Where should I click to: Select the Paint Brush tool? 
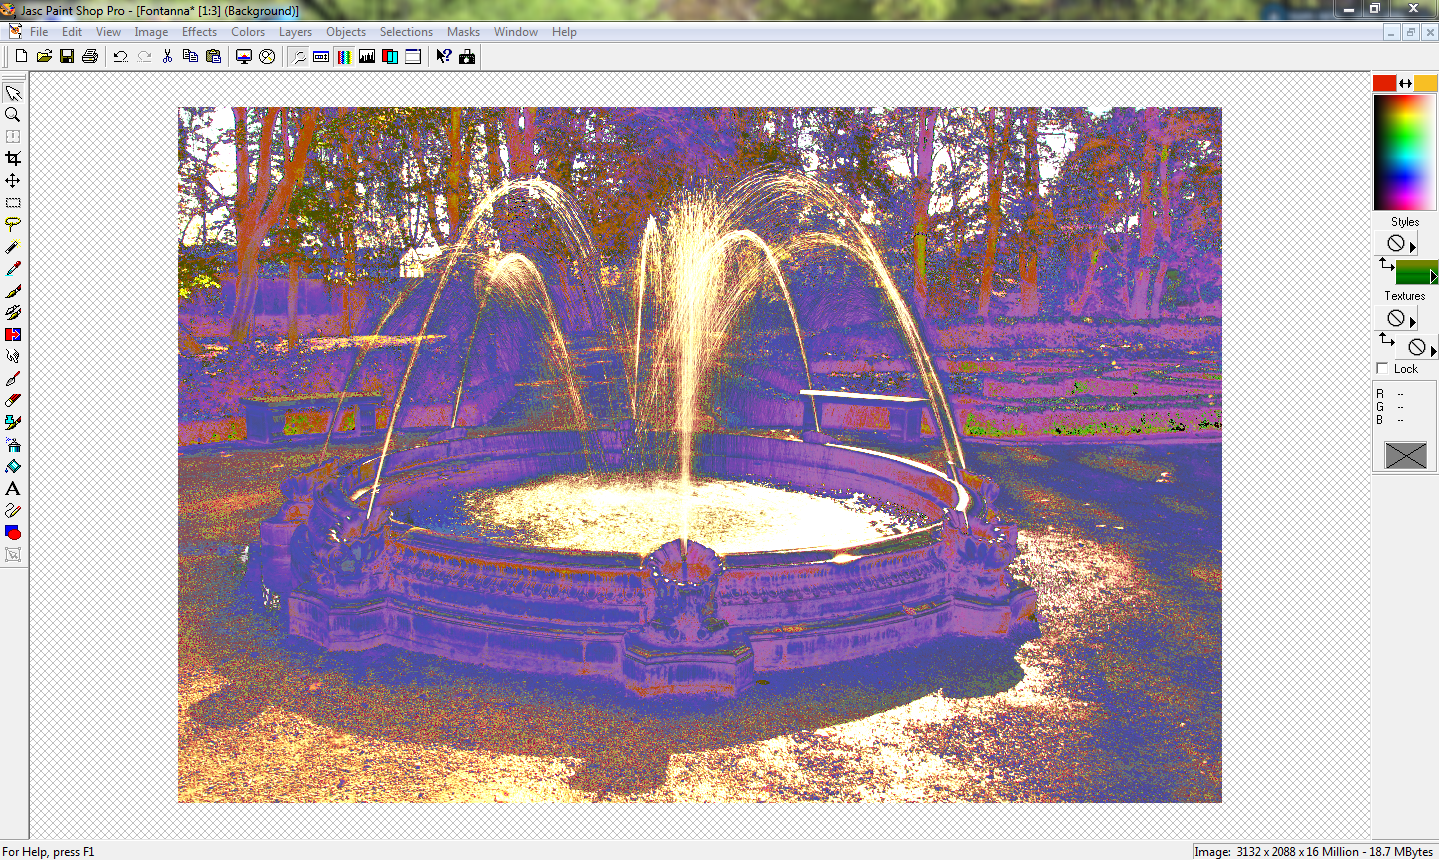pyautogui.click(x=13, y=291)
